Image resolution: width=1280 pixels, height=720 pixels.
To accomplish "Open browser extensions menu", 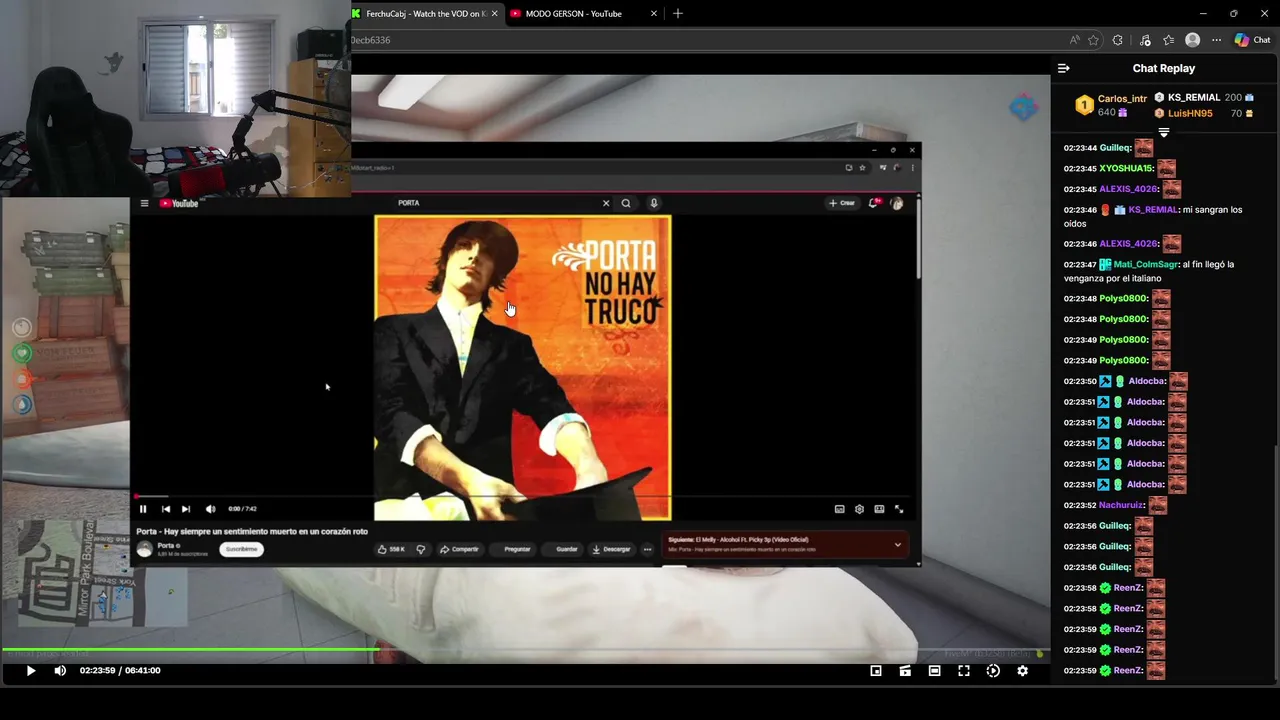I will pyautogui.click(x=1118, y=40).
